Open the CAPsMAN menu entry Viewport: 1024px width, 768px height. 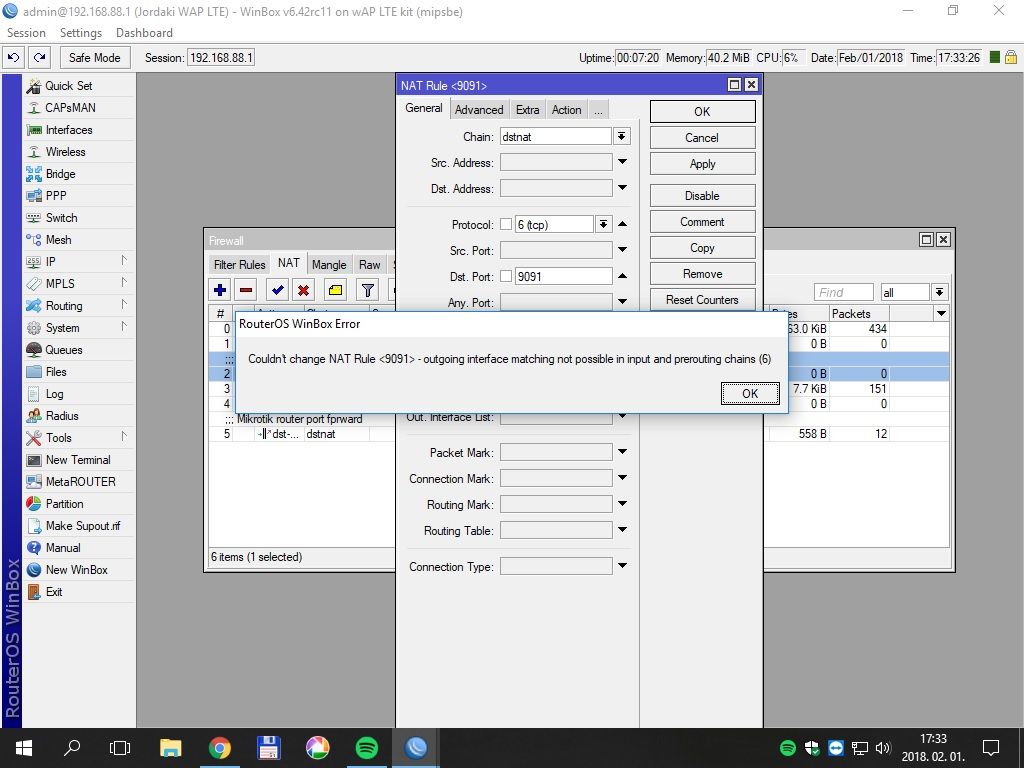pos(78,108)
